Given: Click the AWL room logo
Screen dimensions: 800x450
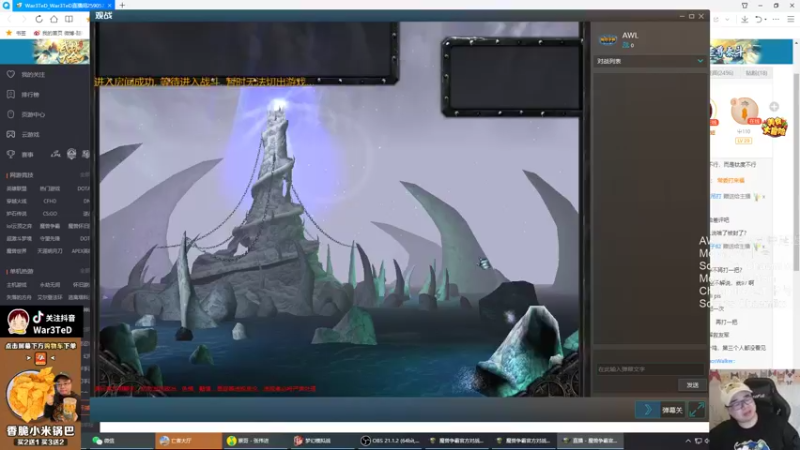Looking at the screenshot, I should 608,40.
